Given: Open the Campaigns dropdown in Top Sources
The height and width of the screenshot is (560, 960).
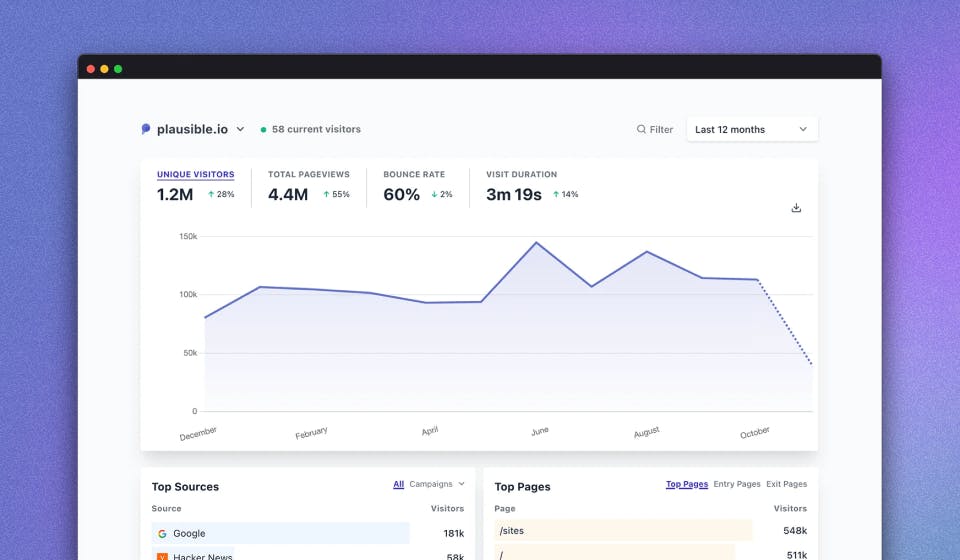Looking at the screenshot, I should [x=437, y=484].
